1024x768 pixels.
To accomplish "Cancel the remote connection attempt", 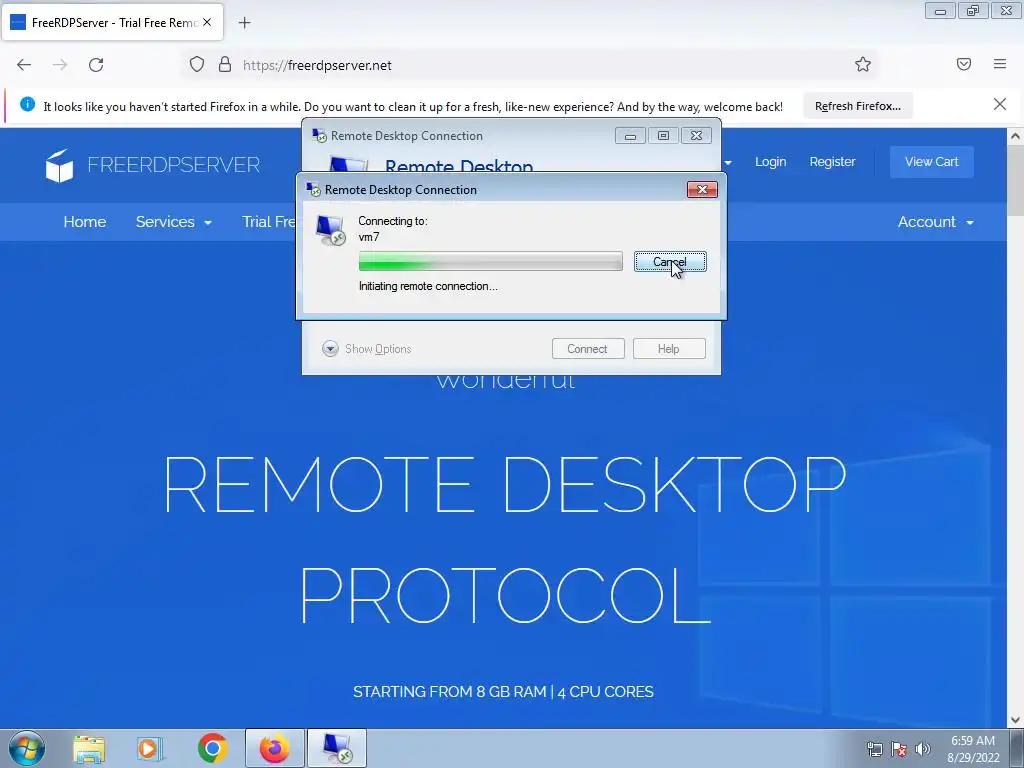I will pyautogui.click(x=670, y=262).
